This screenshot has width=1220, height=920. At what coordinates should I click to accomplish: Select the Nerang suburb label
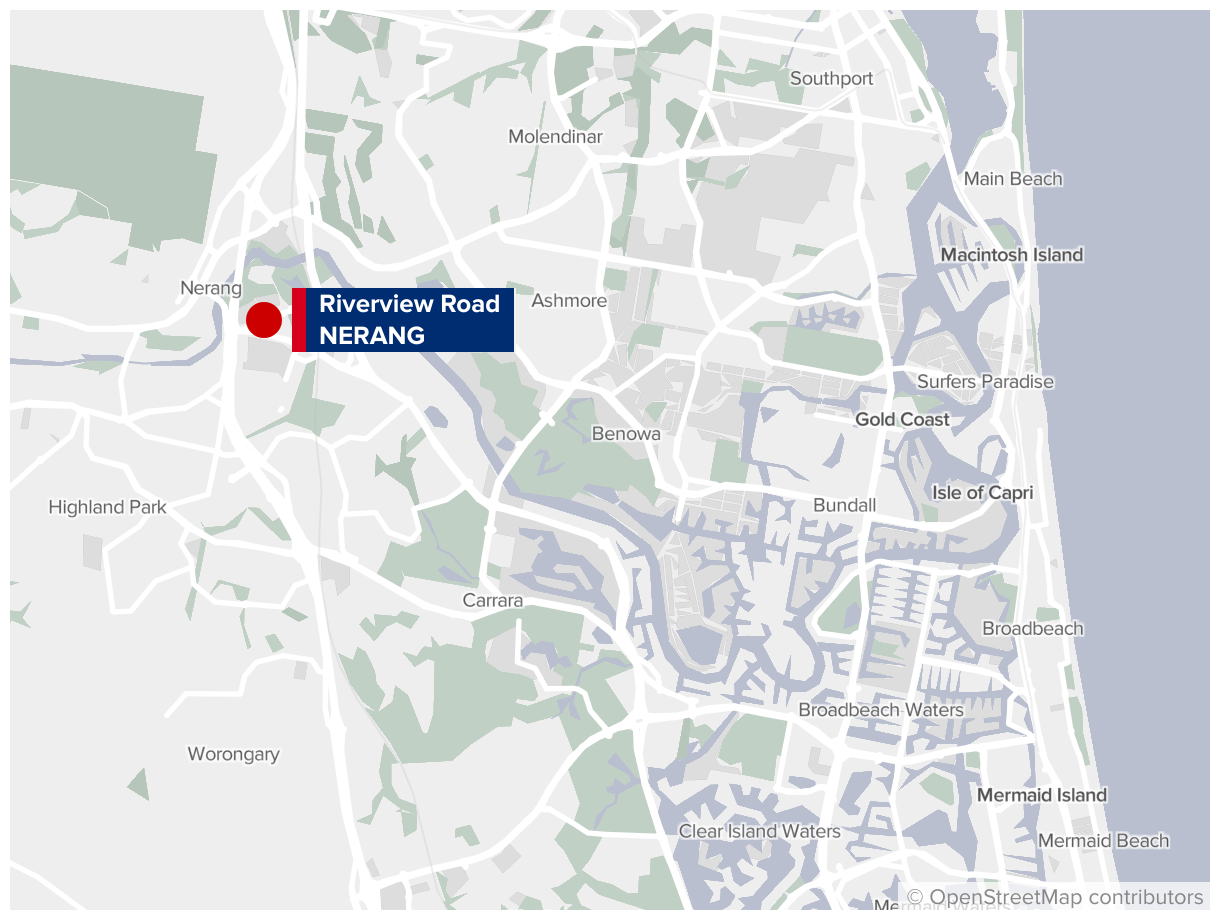click(211, 289)
